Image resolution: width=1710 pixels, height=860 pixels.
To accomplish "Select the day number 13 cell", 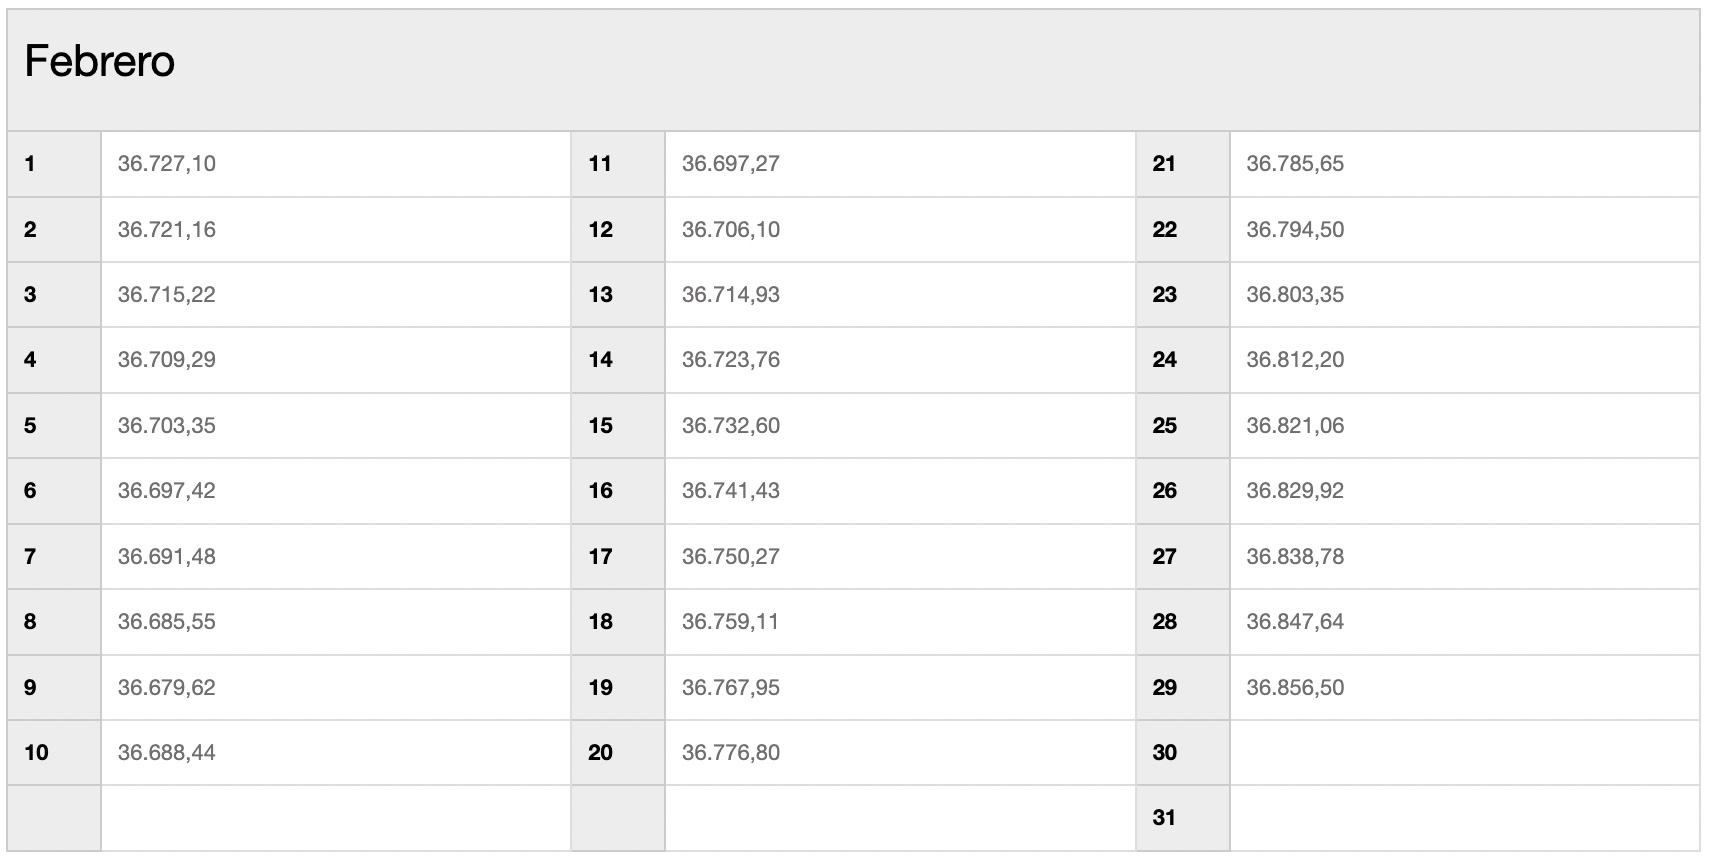I will click(618, 295).
